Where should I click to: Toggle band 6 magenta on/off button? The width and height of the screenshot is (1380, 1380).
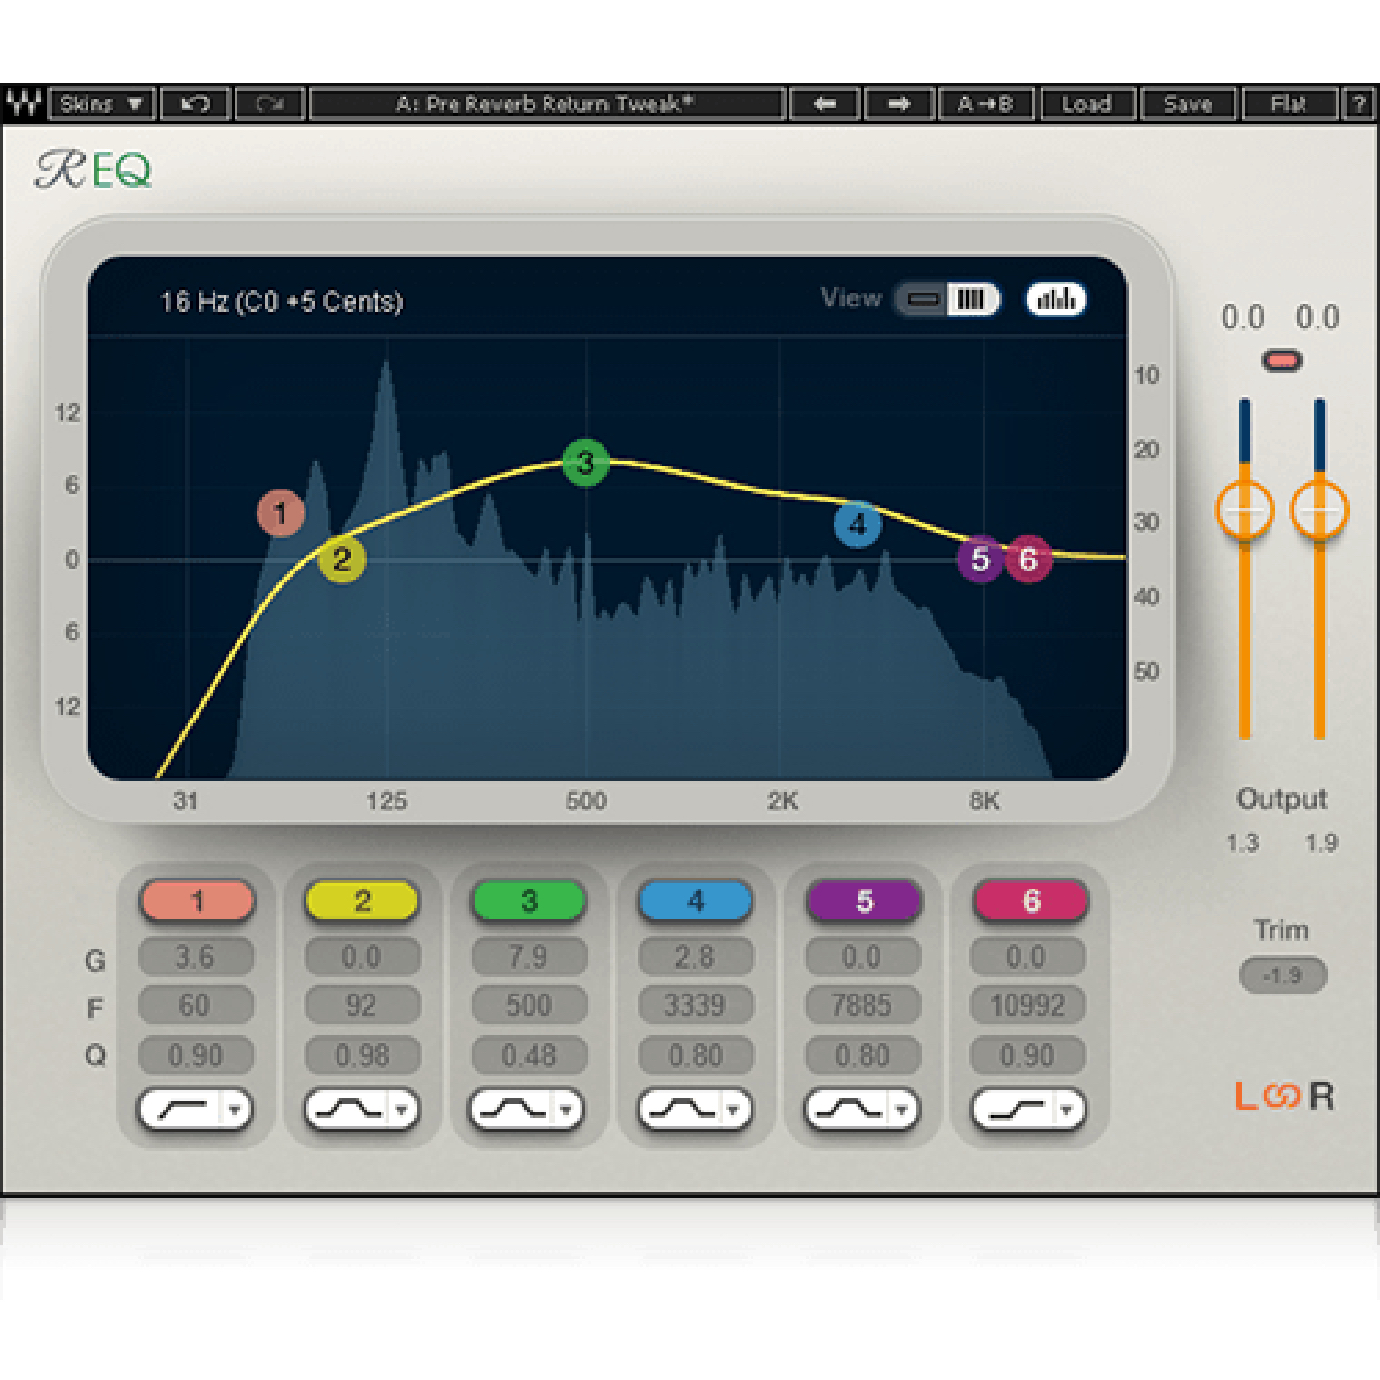click(1031, 901)
